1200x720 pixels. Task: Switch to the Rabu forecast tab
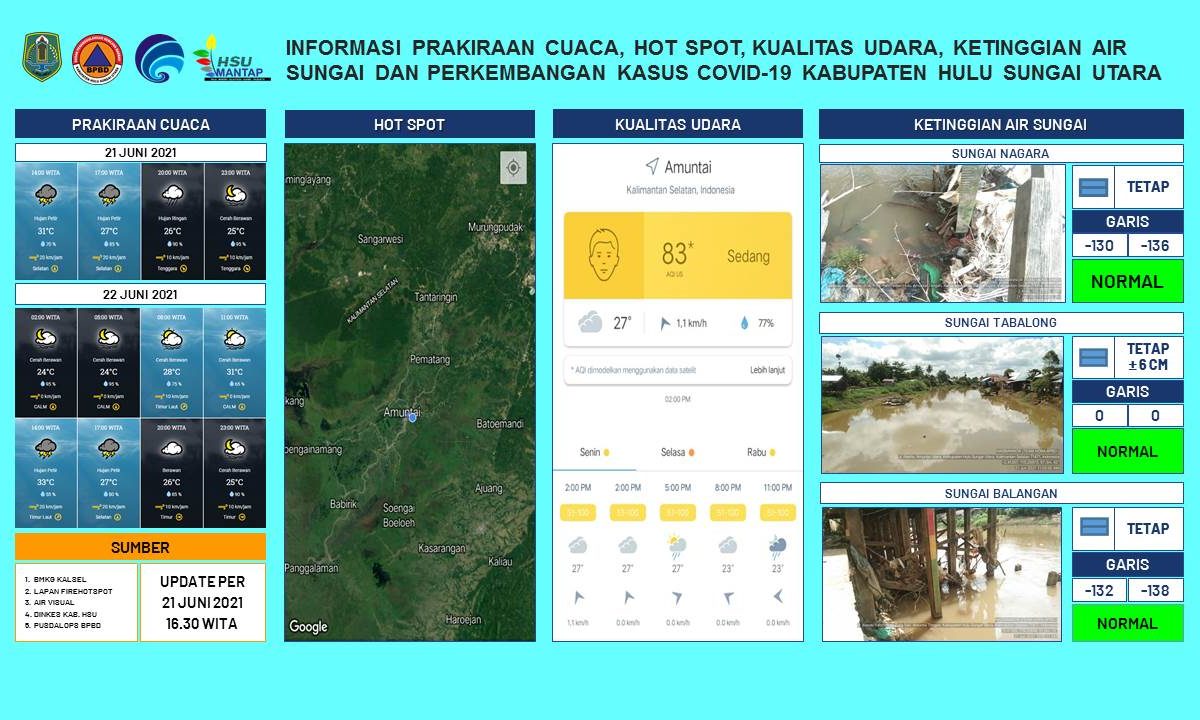[x=761, y=452]
